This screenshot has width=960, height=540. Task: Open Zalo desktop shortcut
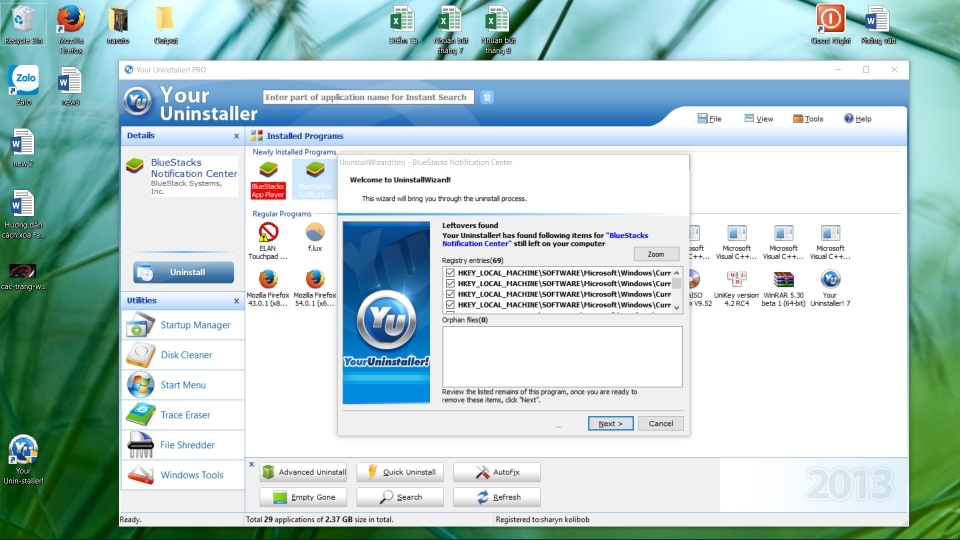point(24,85)
